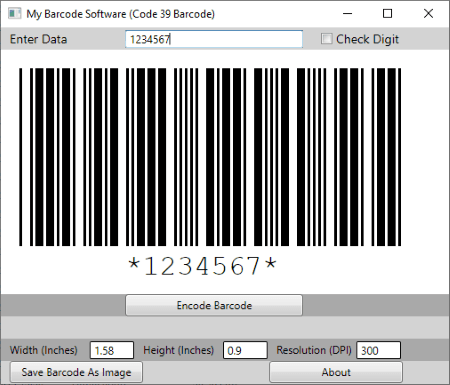Select the Width (Inches) field
Image resolution: width=450 pixels, height=385 pixels.
click(112, 350)
